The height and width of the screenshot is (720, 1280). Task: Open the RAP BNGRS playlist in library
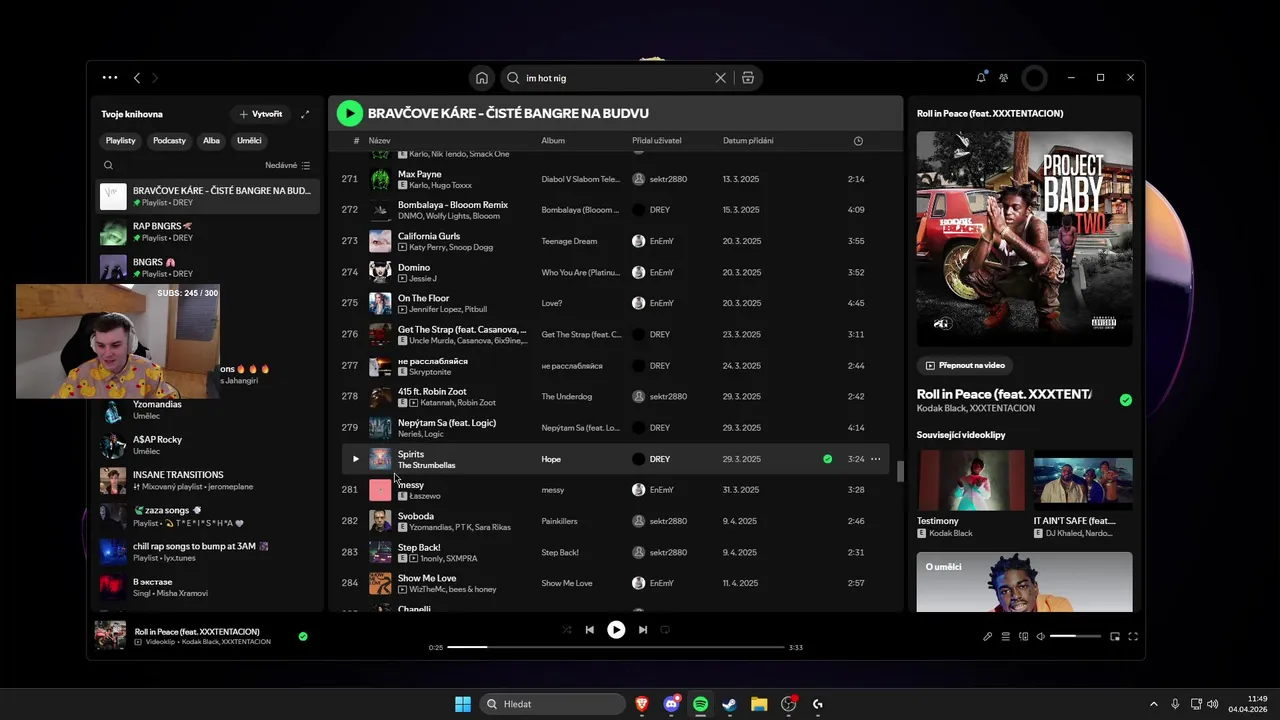[208, 232]
